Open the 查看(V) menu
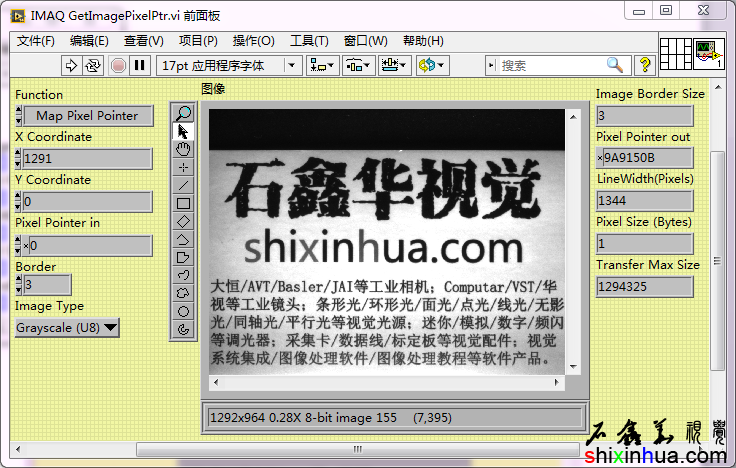The height and width of the screenshot is (468, 736). [144, 41]
